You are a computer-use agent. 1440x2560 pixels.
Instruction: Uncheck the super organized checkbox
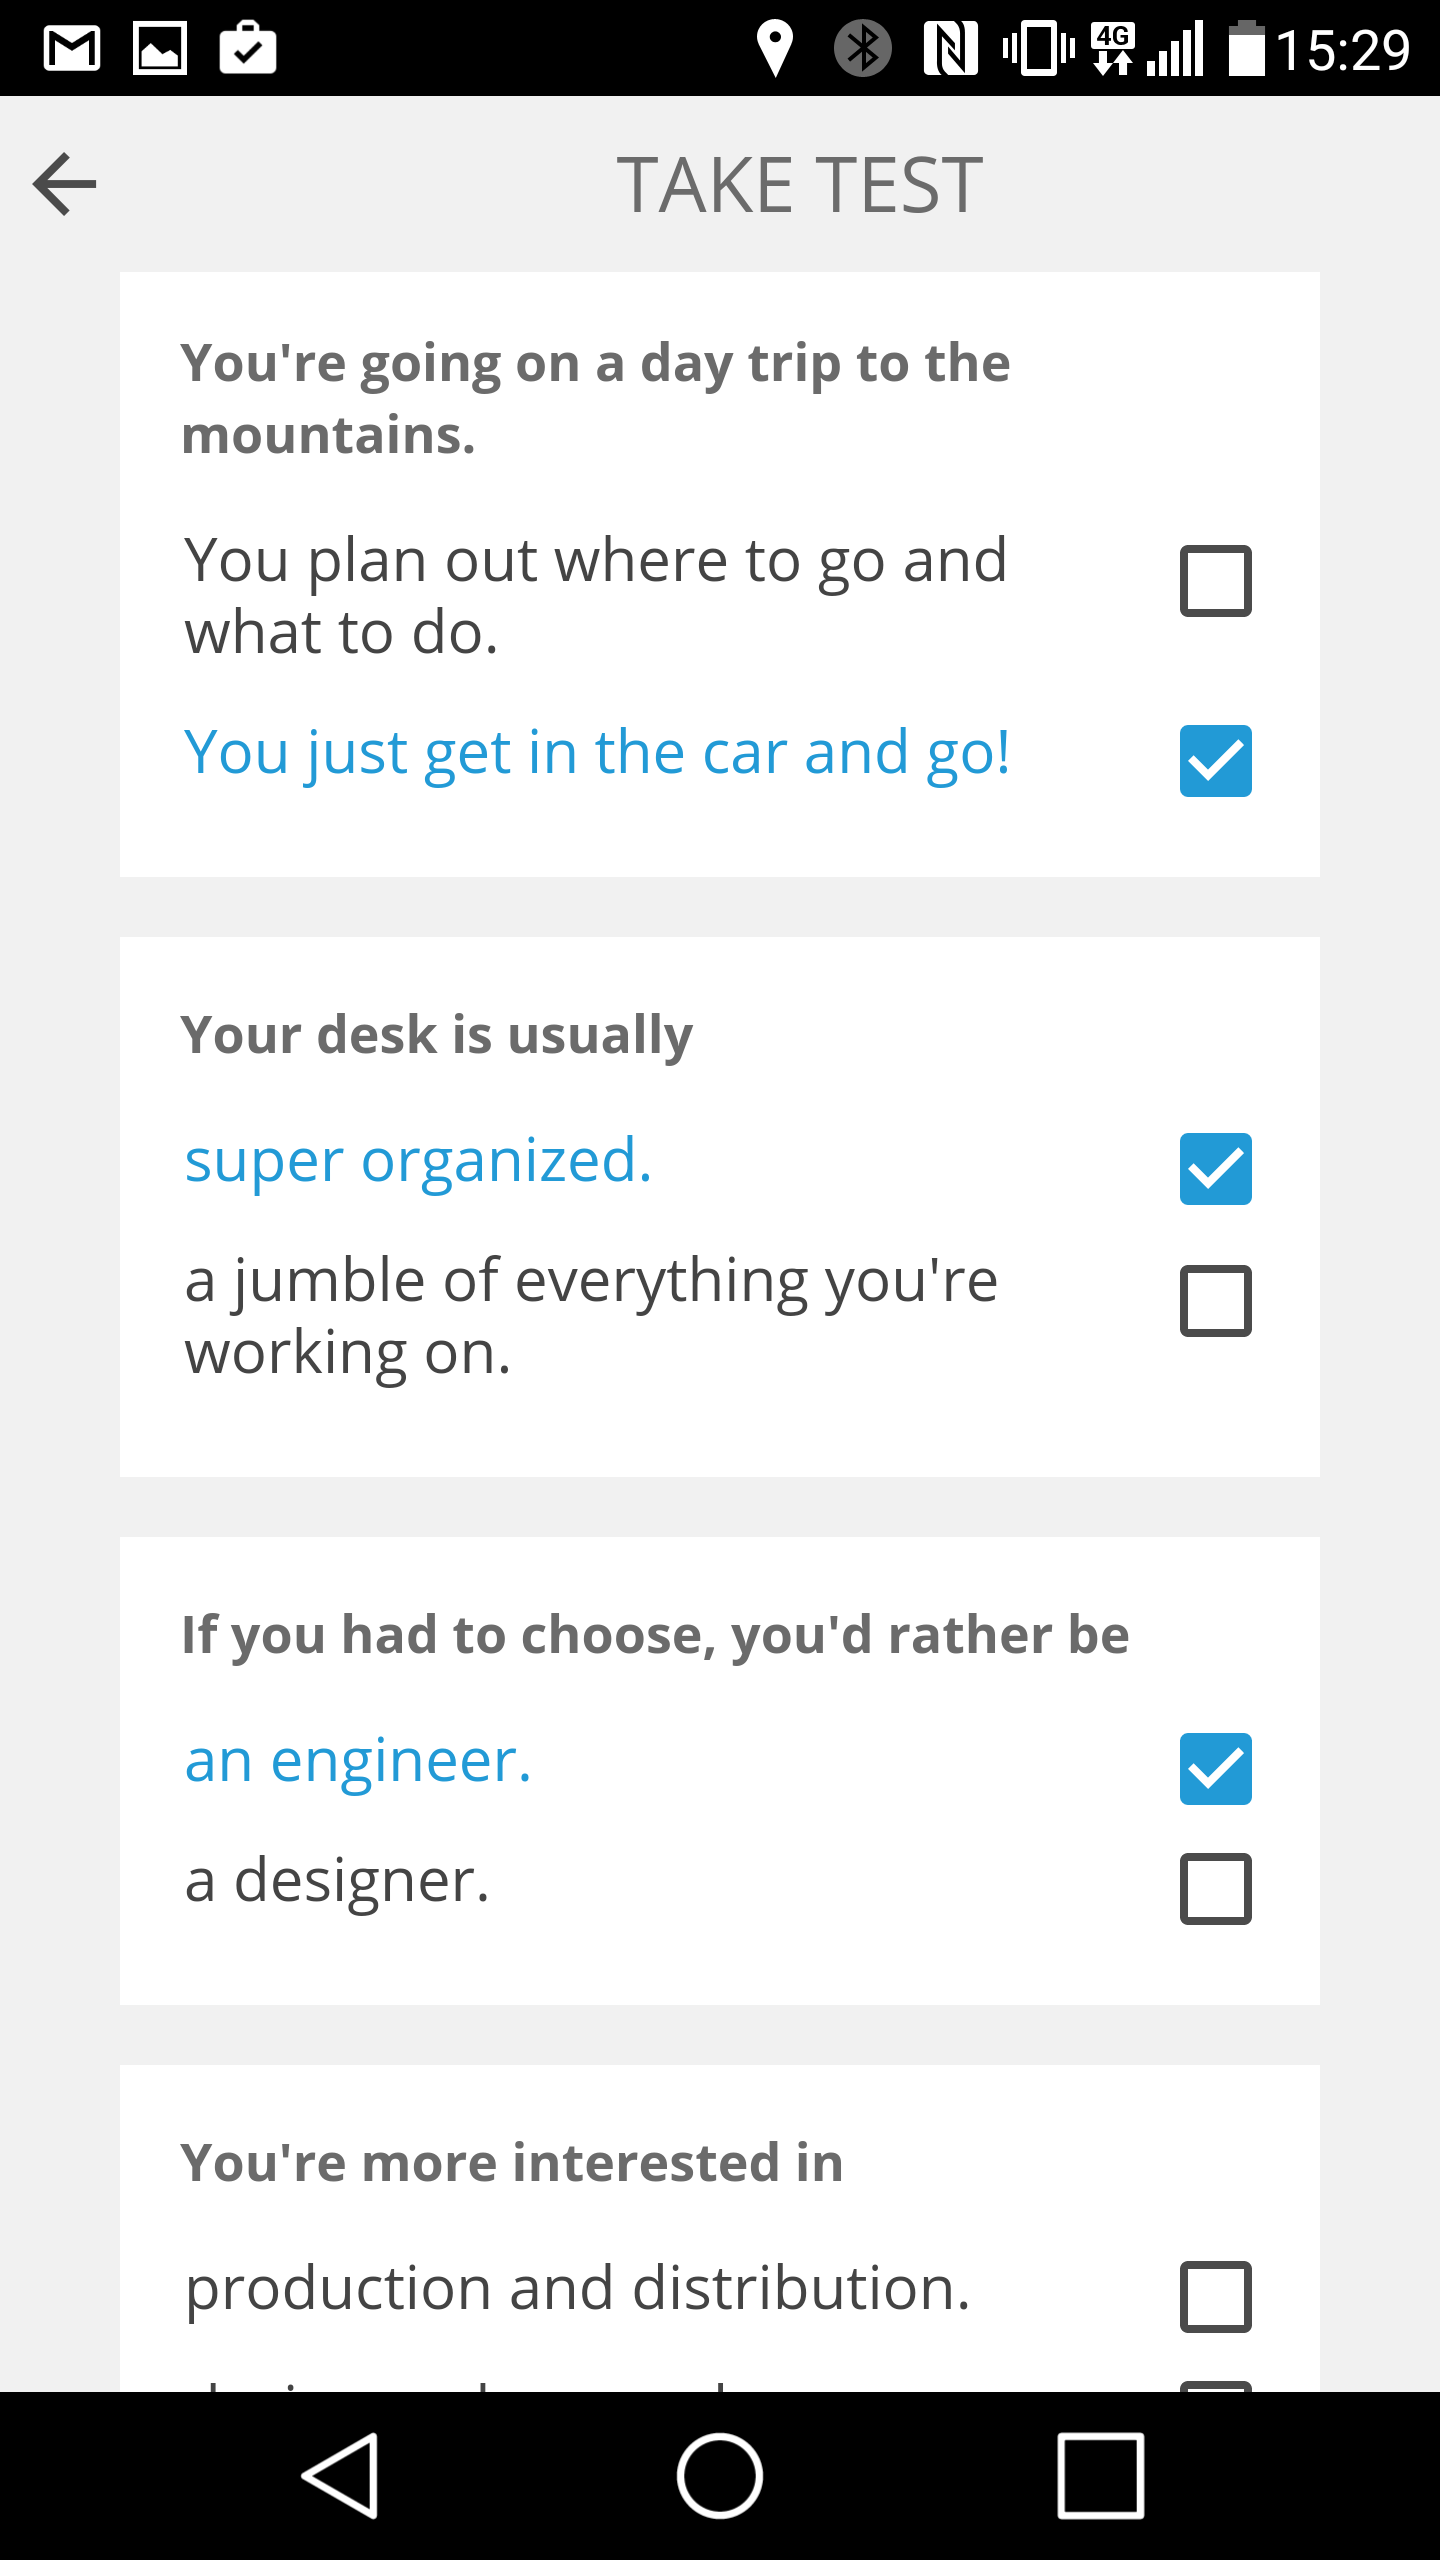1216,1169
